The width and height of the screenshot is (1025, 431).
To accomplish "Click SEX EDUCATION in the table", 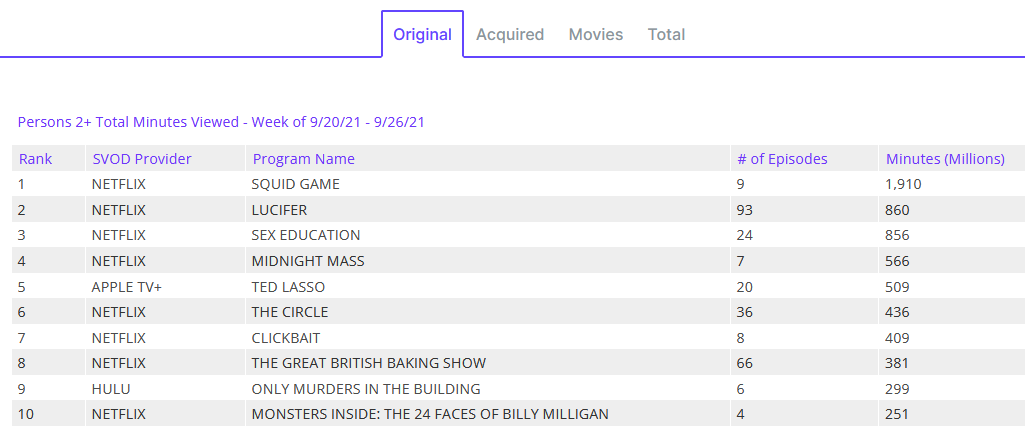I will [x=306, y=235].
